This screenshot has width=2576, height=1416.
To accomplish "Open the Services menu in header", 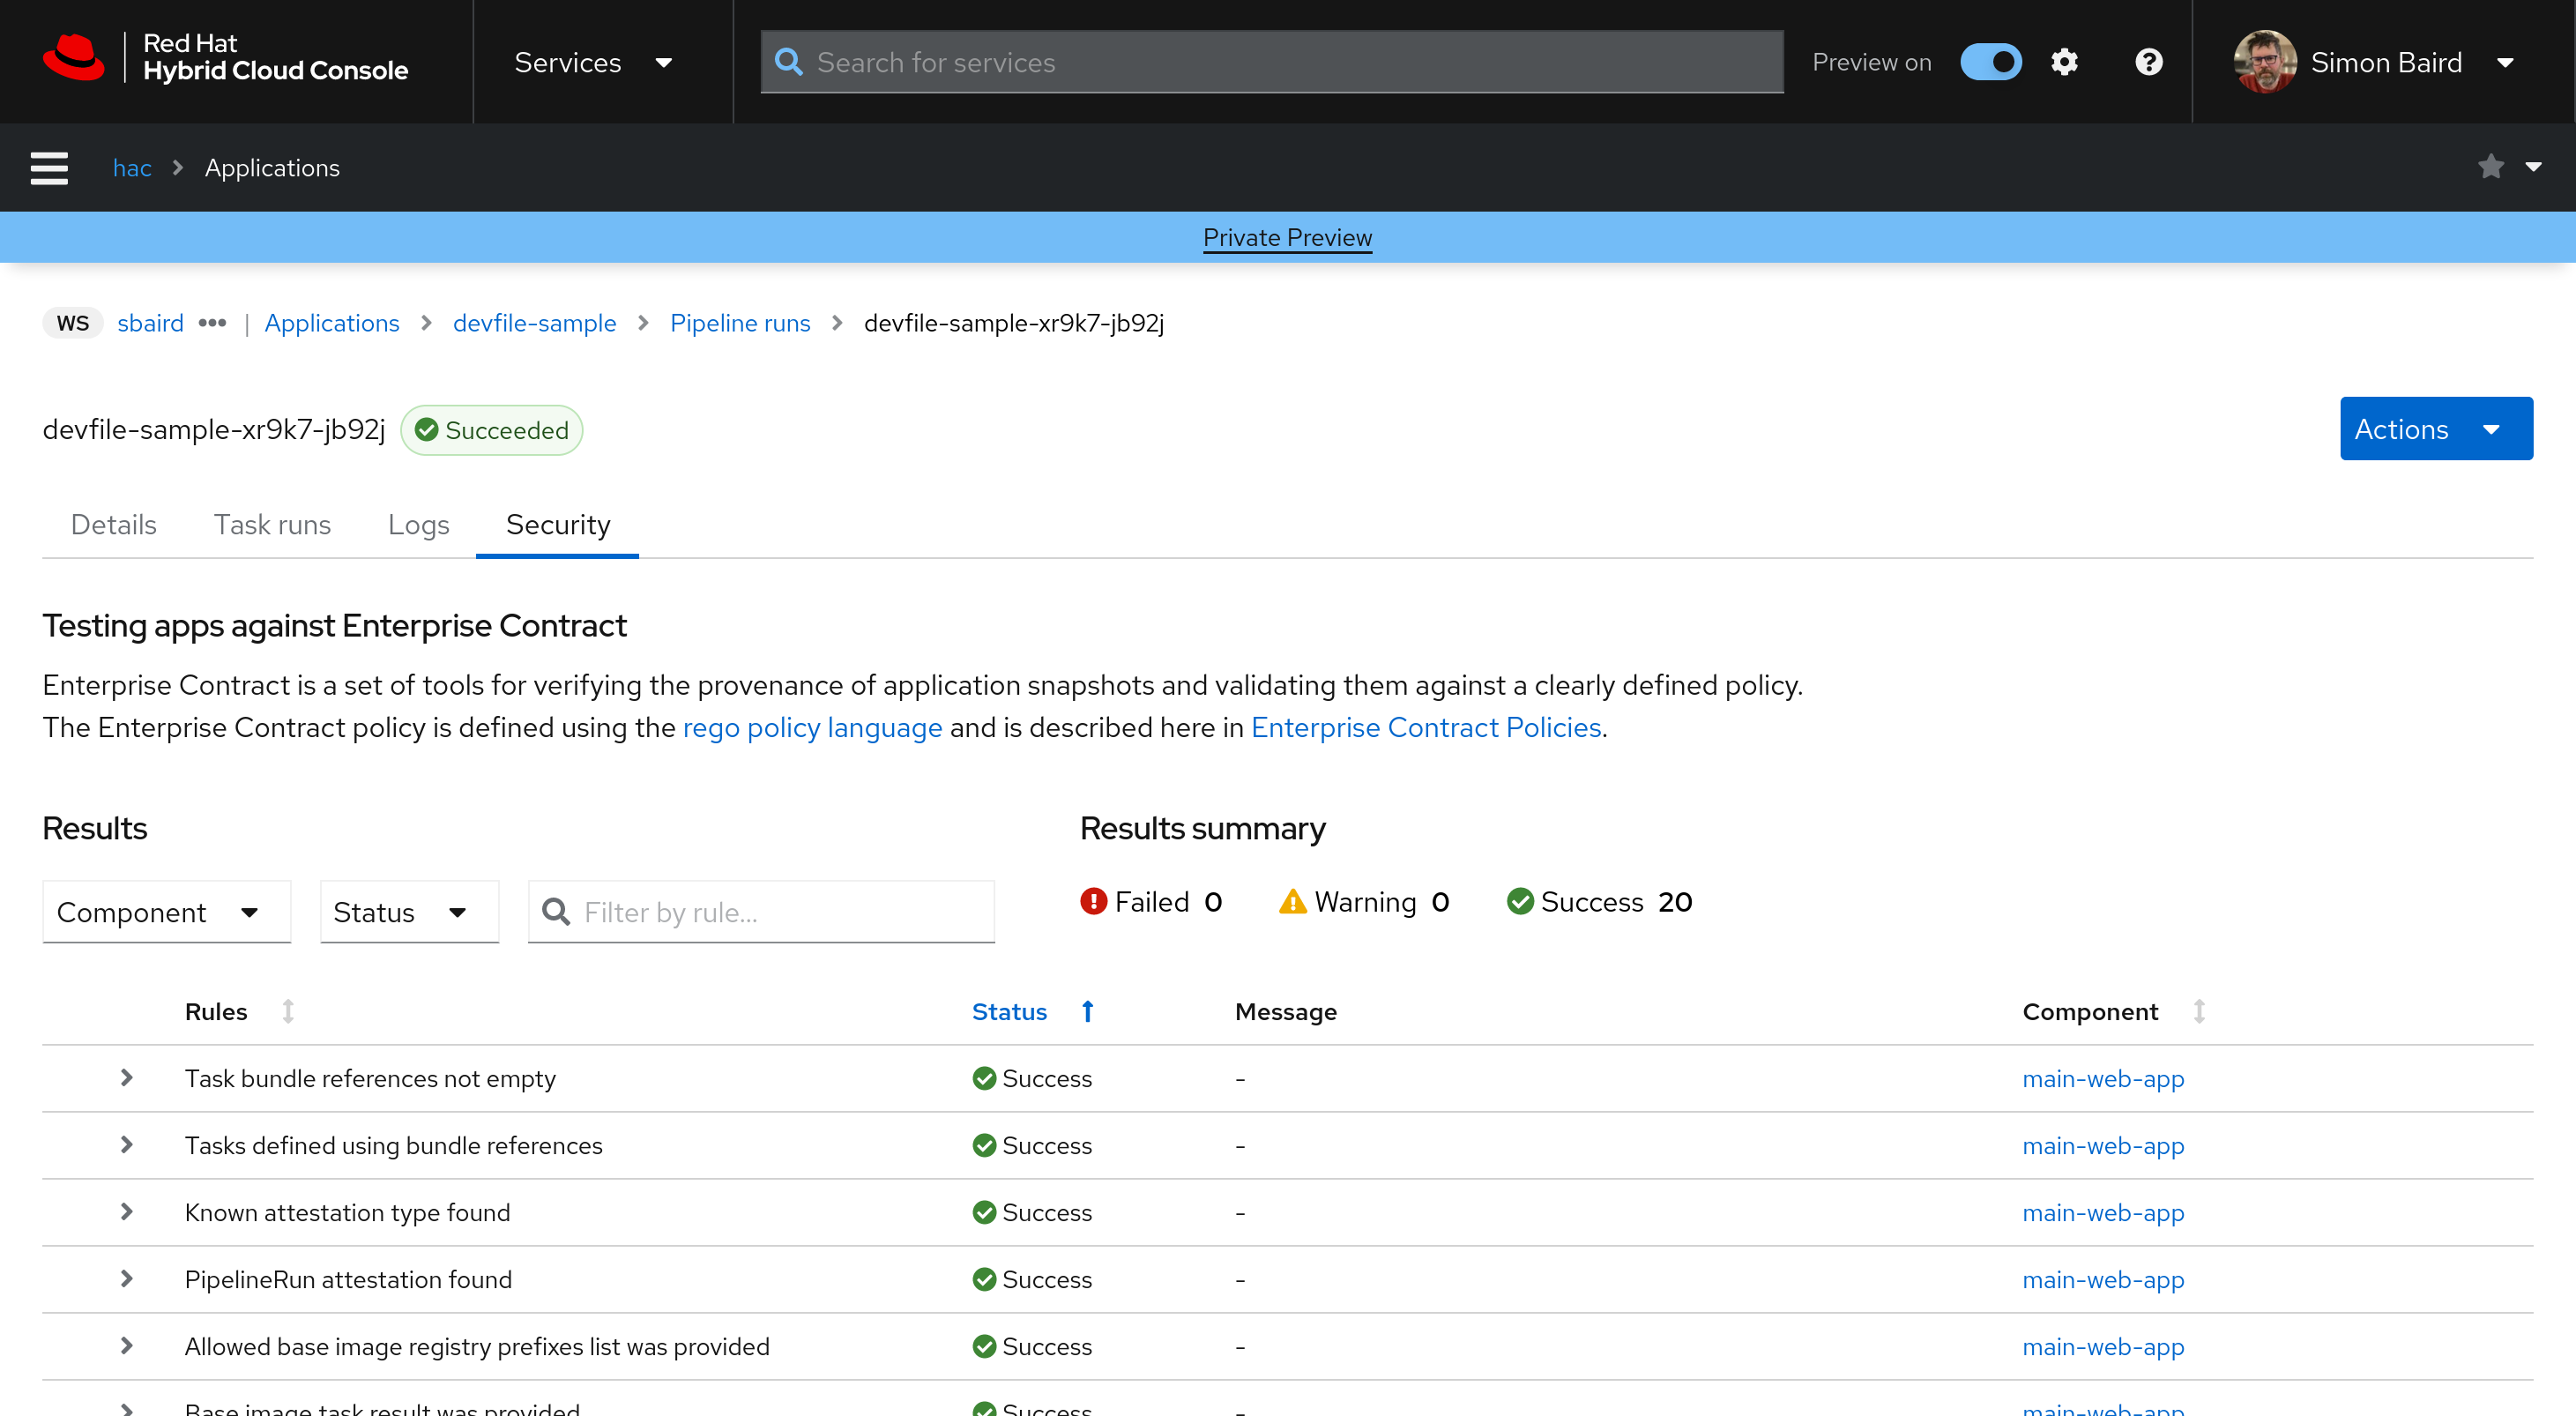I will (x=593, y=62).
